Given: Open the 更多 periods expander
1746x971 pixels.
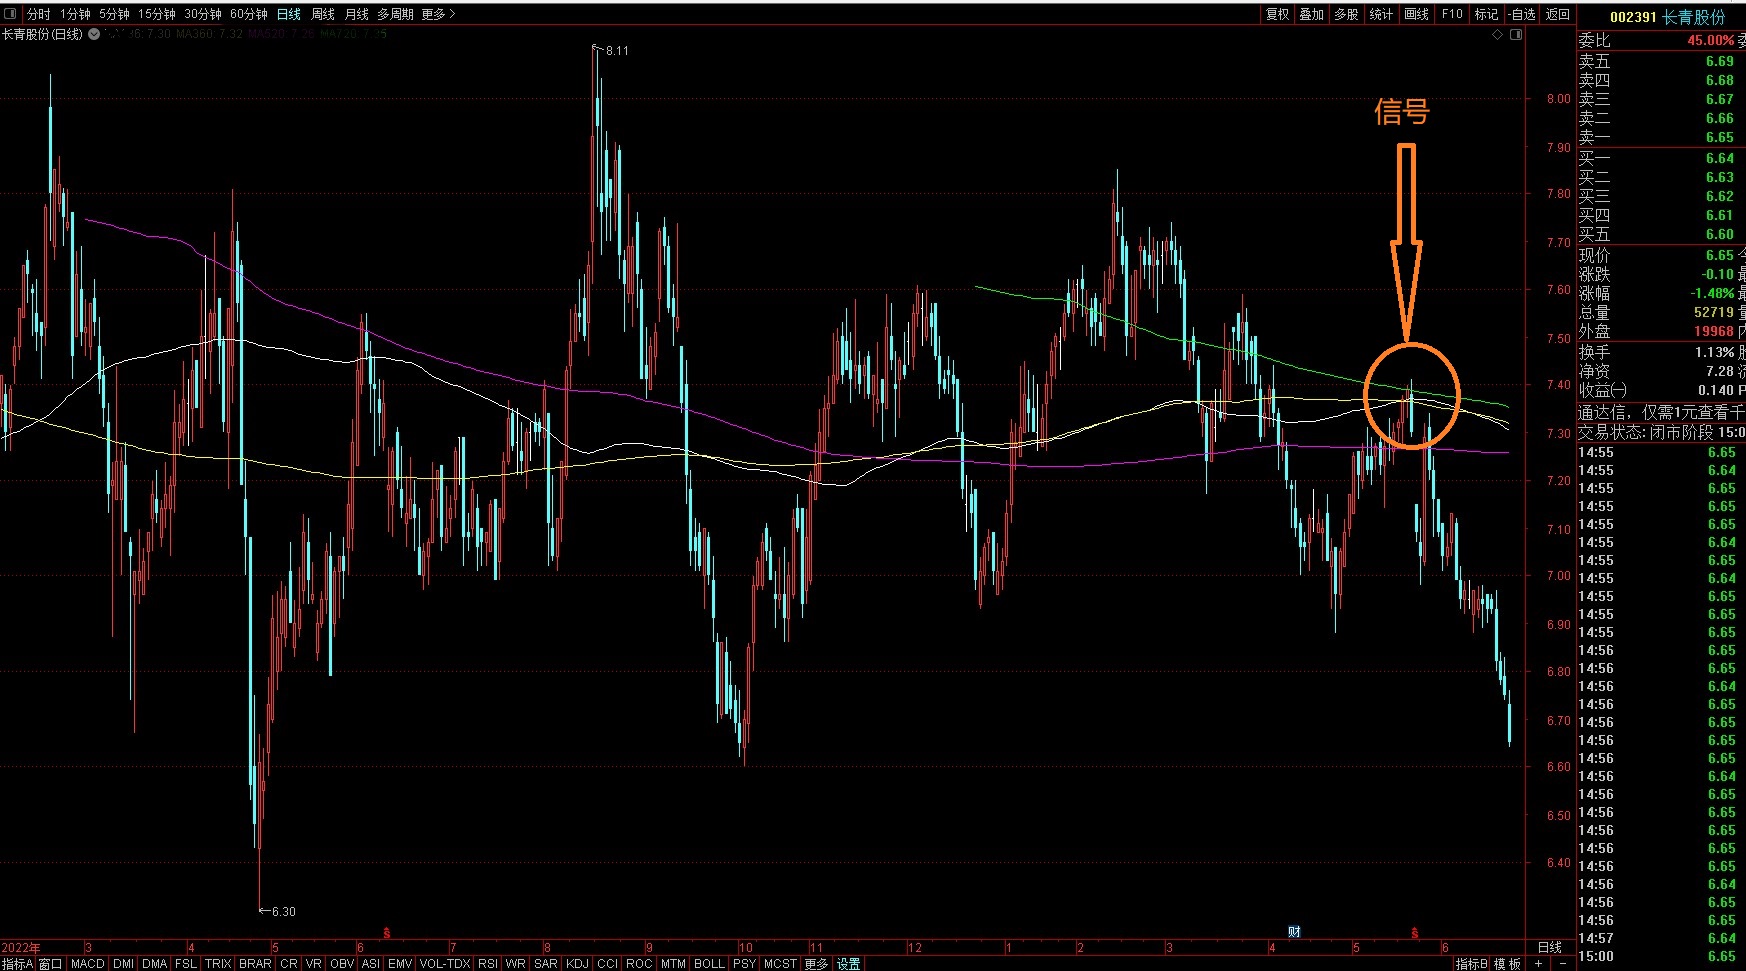Looking at the screenshot, I should (x=438, y=14).
